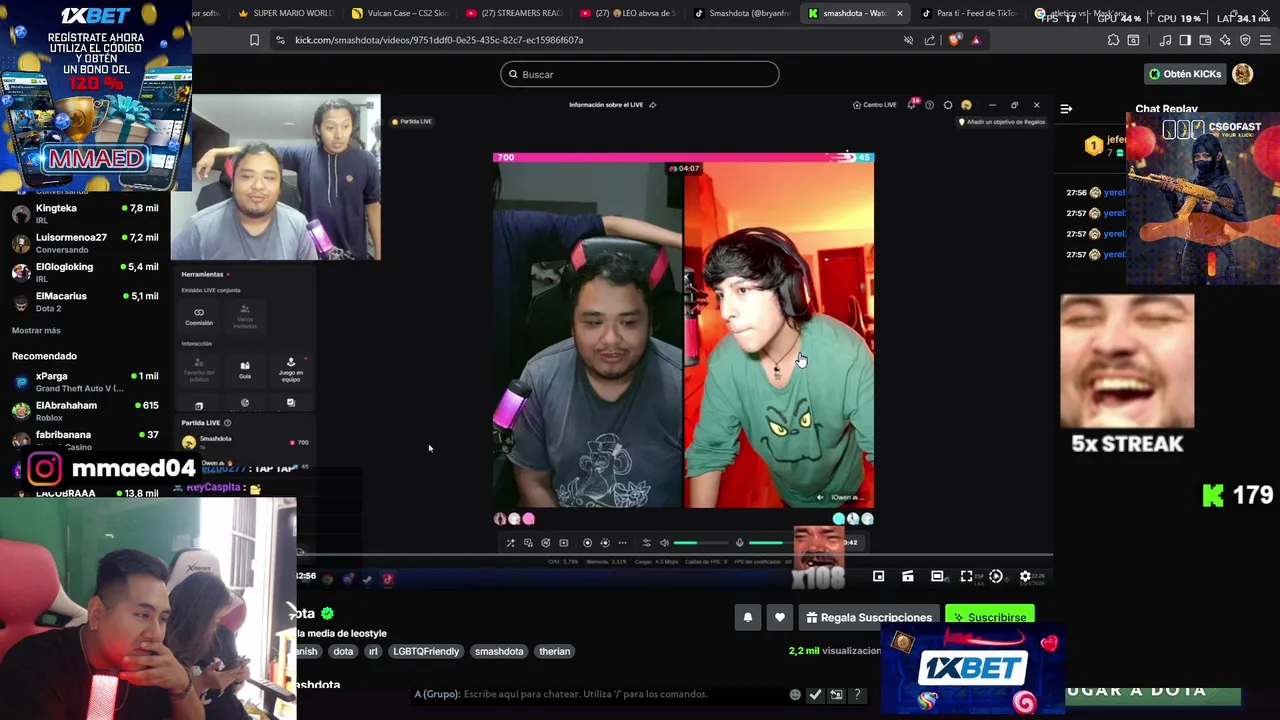The image size is (1280, 720).
Task: Open recommended channel fabribanana
Action: coord(85,438)
